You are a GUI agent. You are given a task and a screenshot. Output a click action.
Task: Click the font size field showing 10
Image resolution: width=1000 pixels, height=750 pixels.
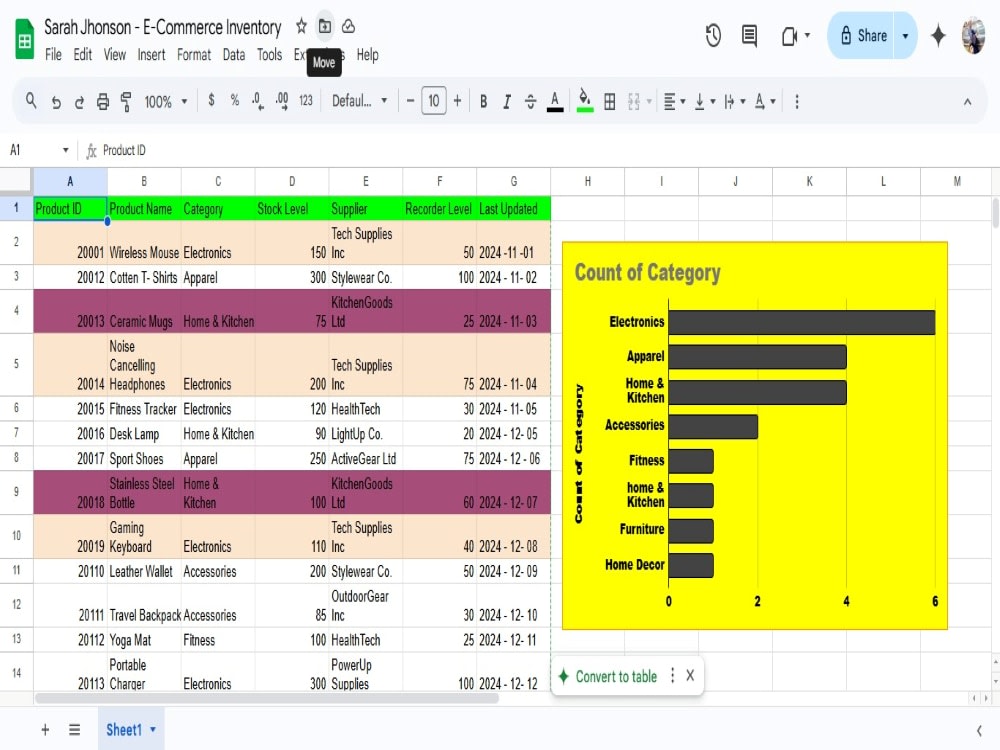tap(434, 101)
